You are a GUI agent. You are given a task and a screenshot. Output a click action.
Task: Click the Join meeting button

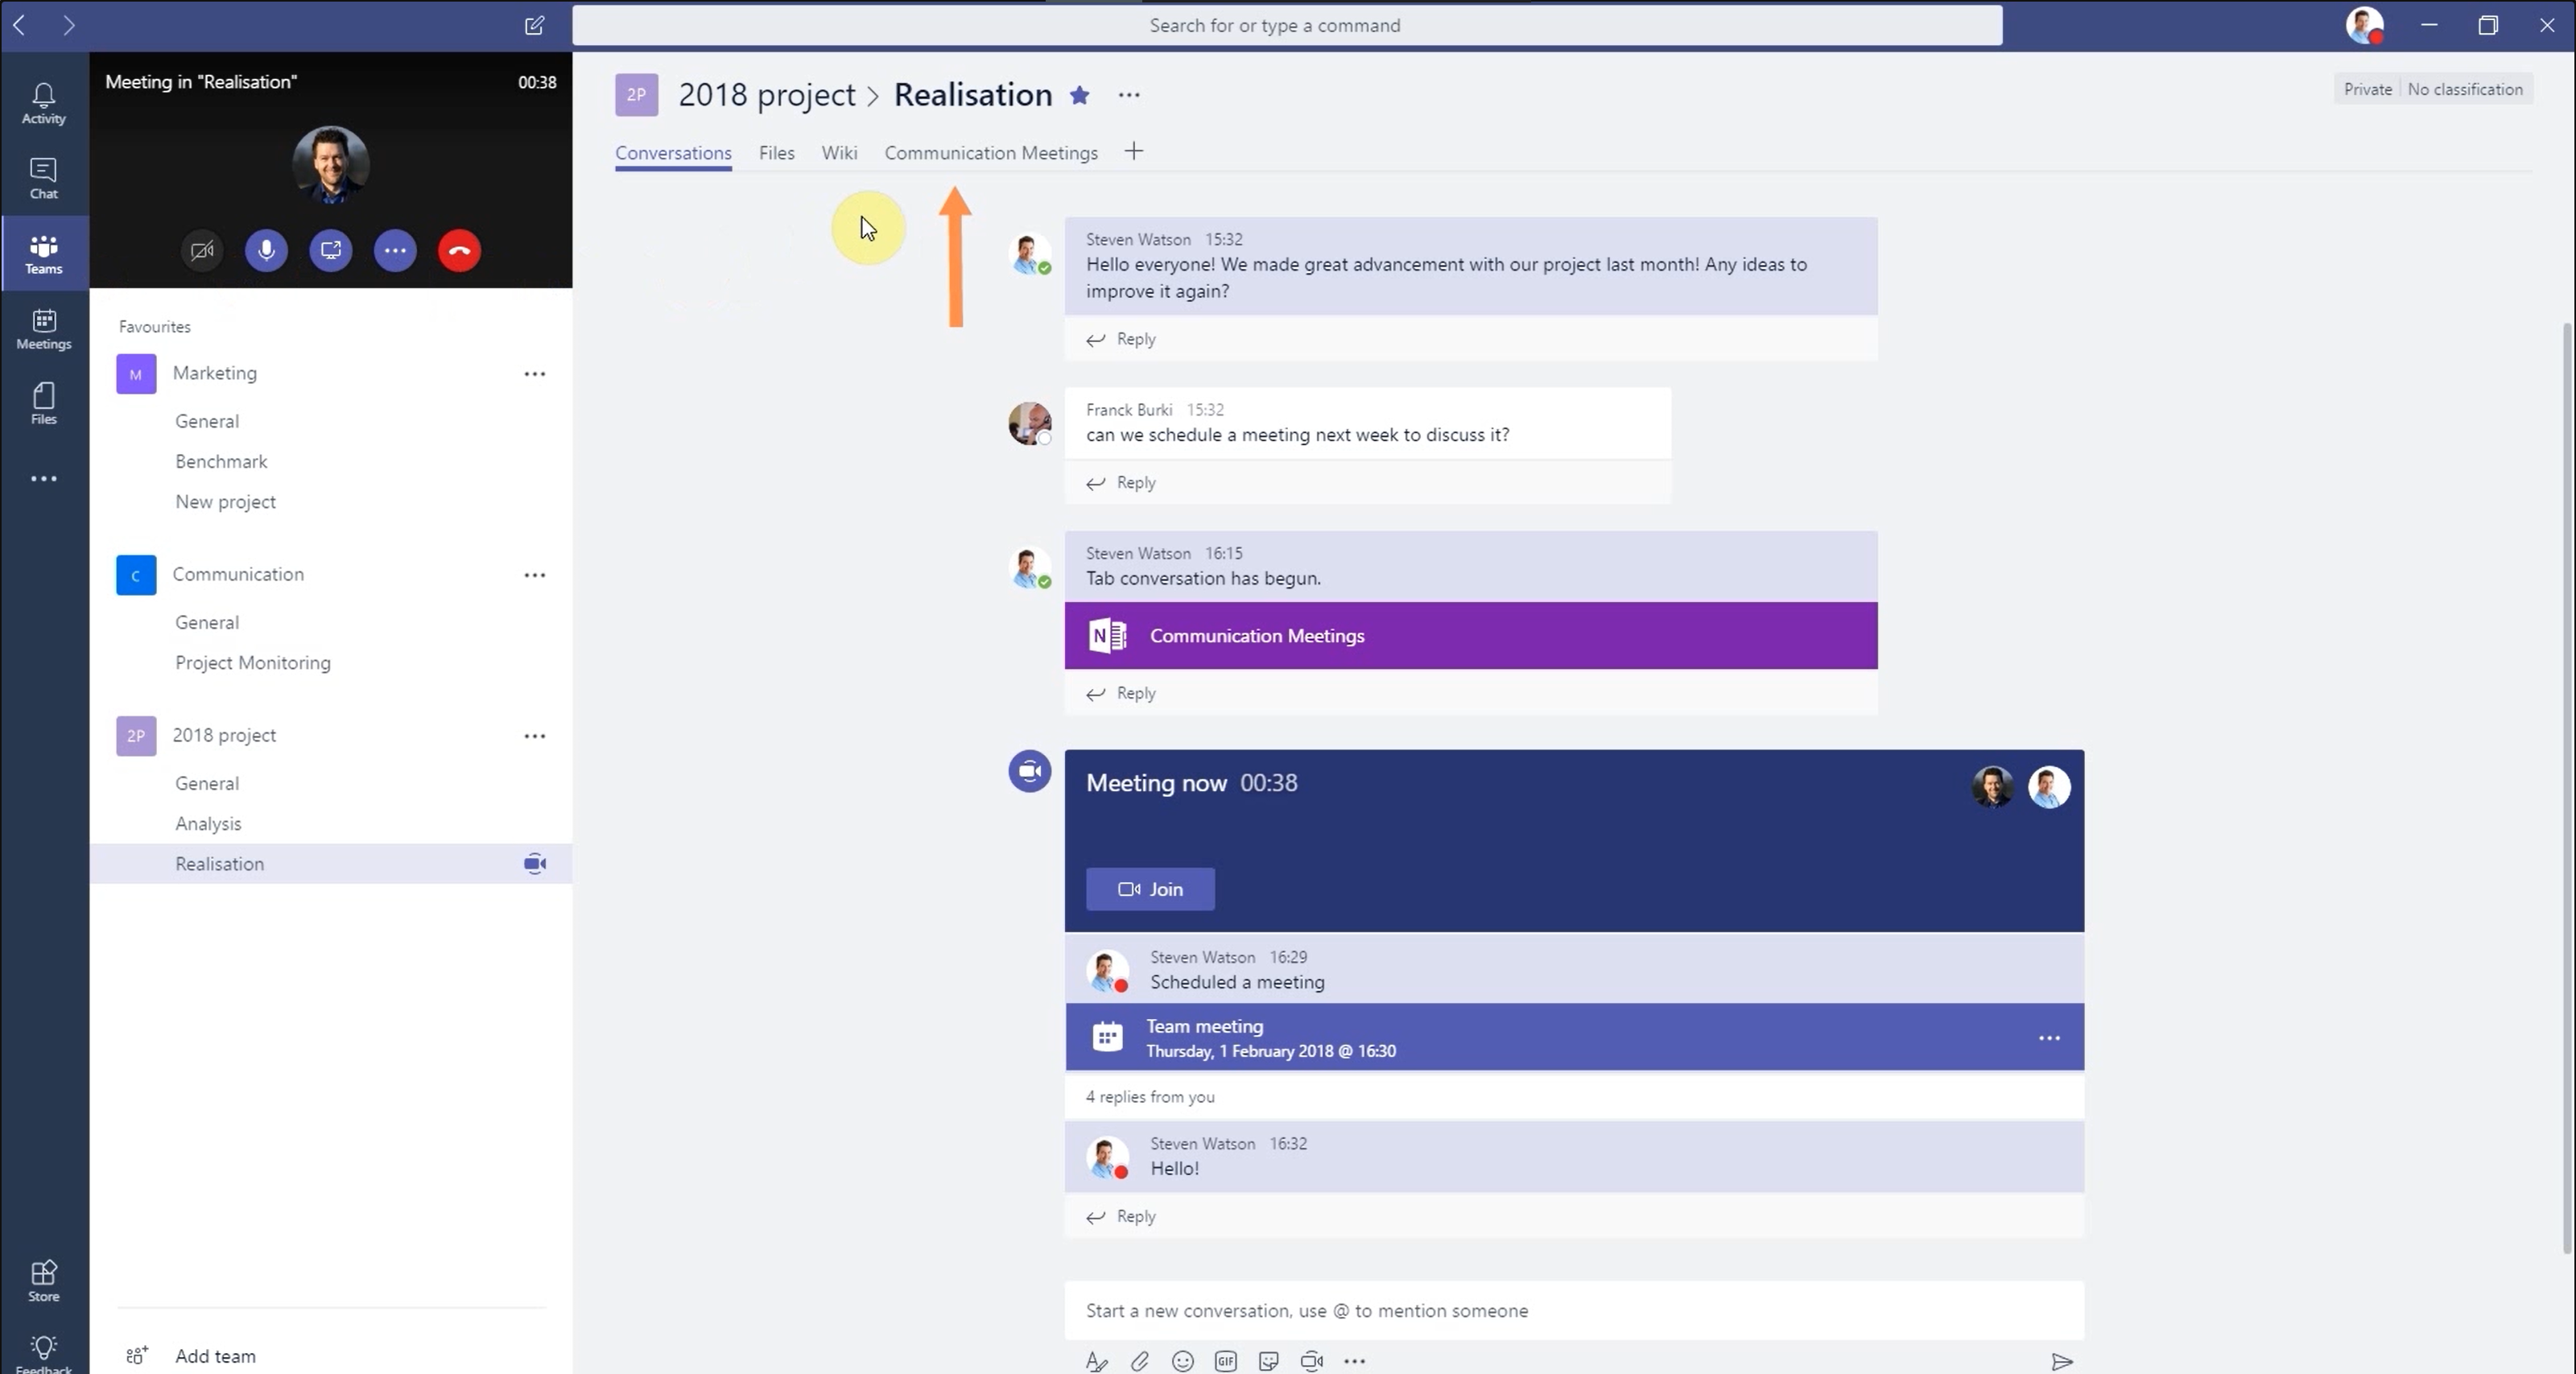click(x=1150, y=889)
